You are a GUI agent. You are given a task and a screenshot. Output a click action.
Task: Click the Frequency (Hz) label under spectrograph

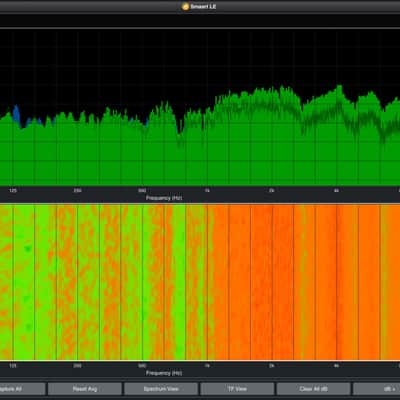[164, 373]
